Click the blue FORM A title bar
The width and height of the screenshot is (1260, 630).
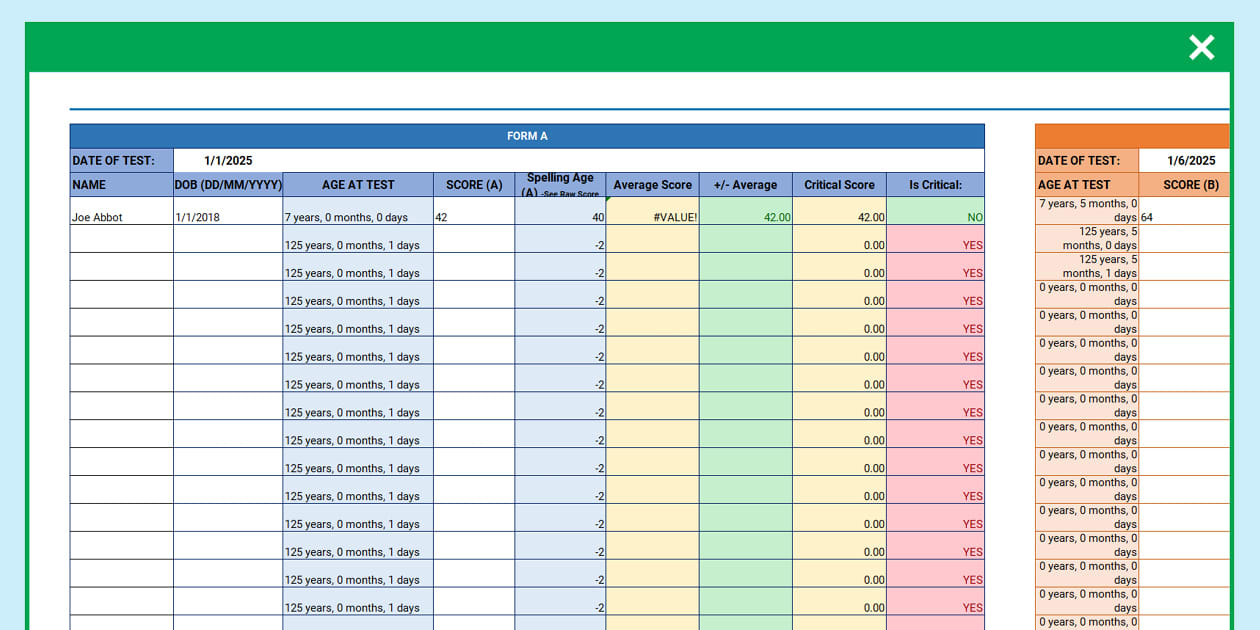pos(526,135)
